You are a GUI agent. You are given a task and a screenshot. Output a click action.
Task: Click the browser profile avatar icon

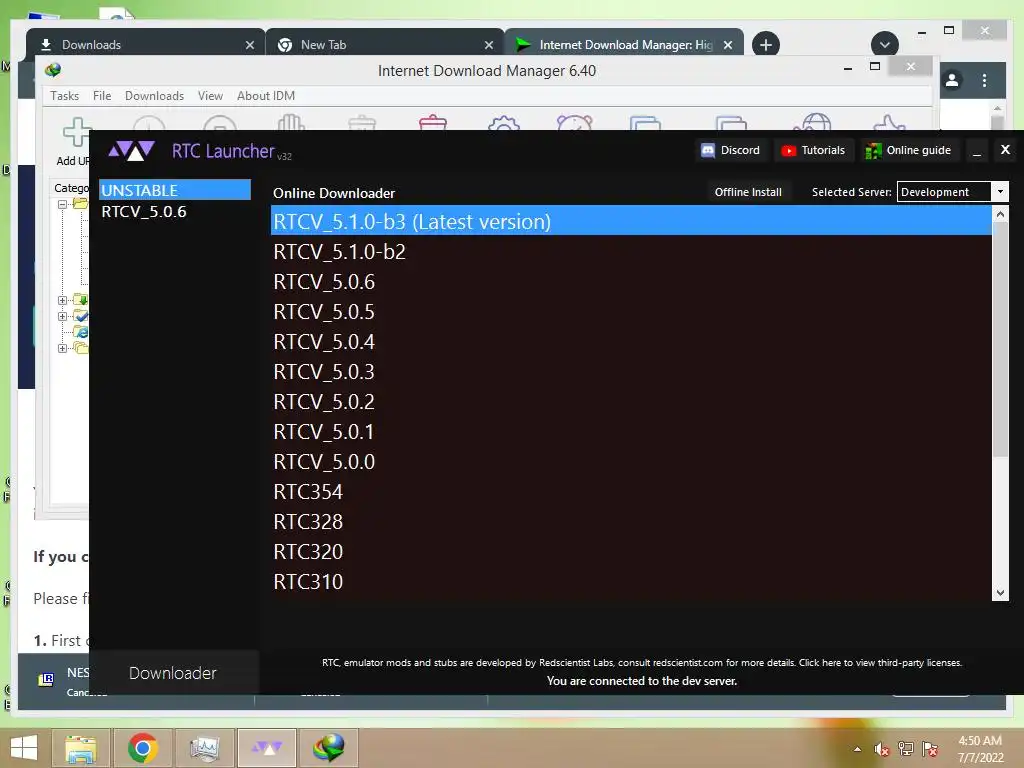pos(952,80)
